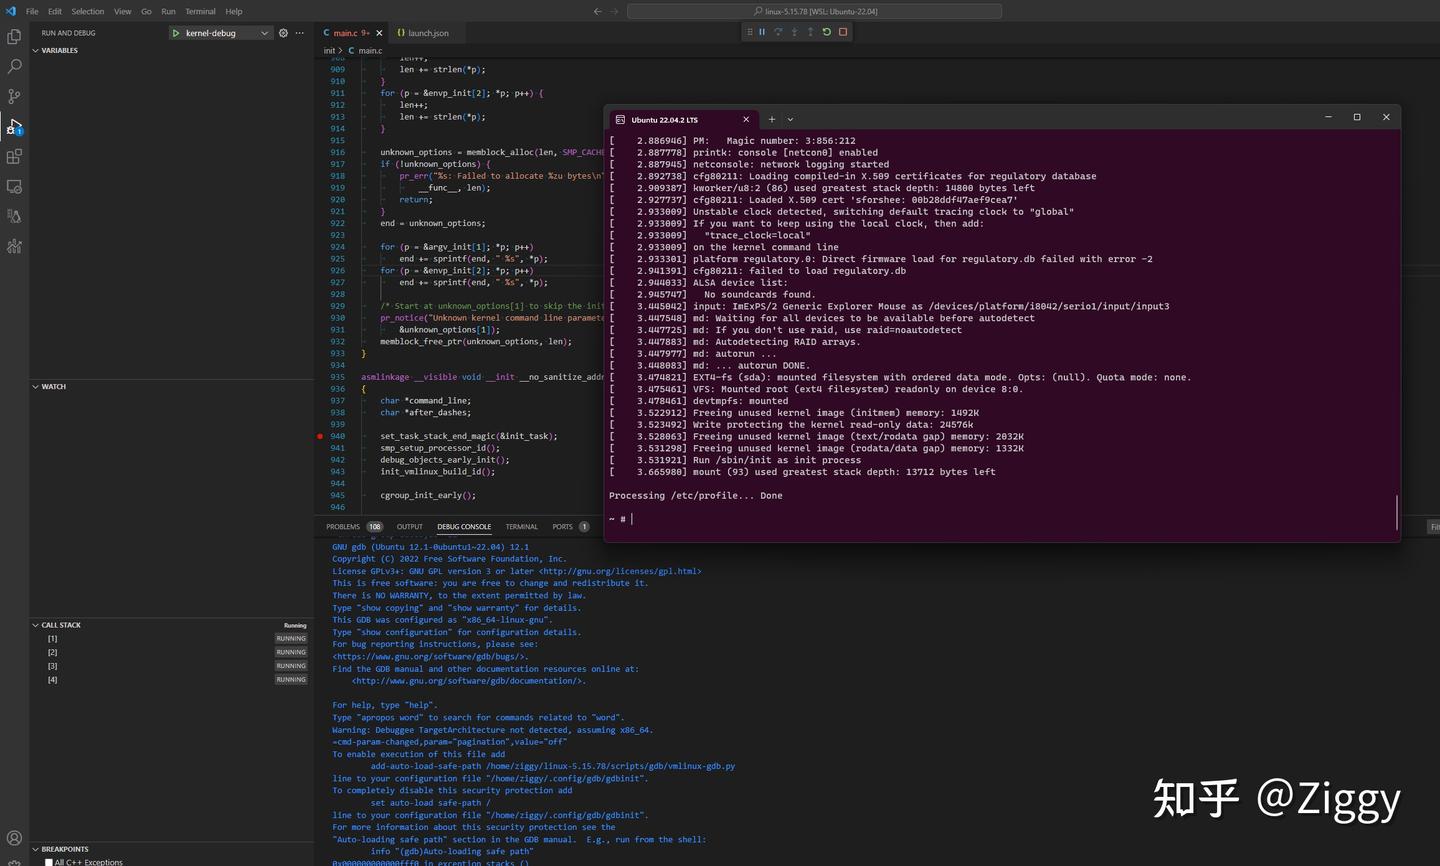Open the terminal profile dropdown chevron
This screenshot has width=1440, height=866.
click(x=790, y=119)
